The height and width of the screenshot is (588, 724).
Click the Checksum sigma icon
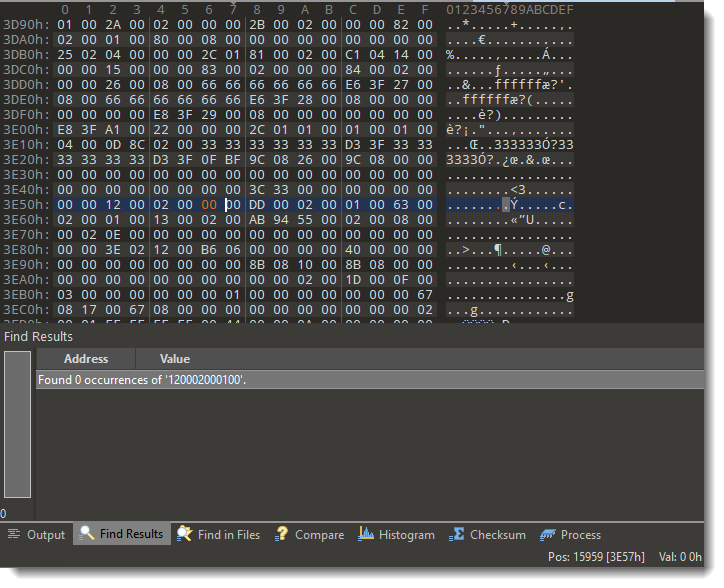[457, 534]
